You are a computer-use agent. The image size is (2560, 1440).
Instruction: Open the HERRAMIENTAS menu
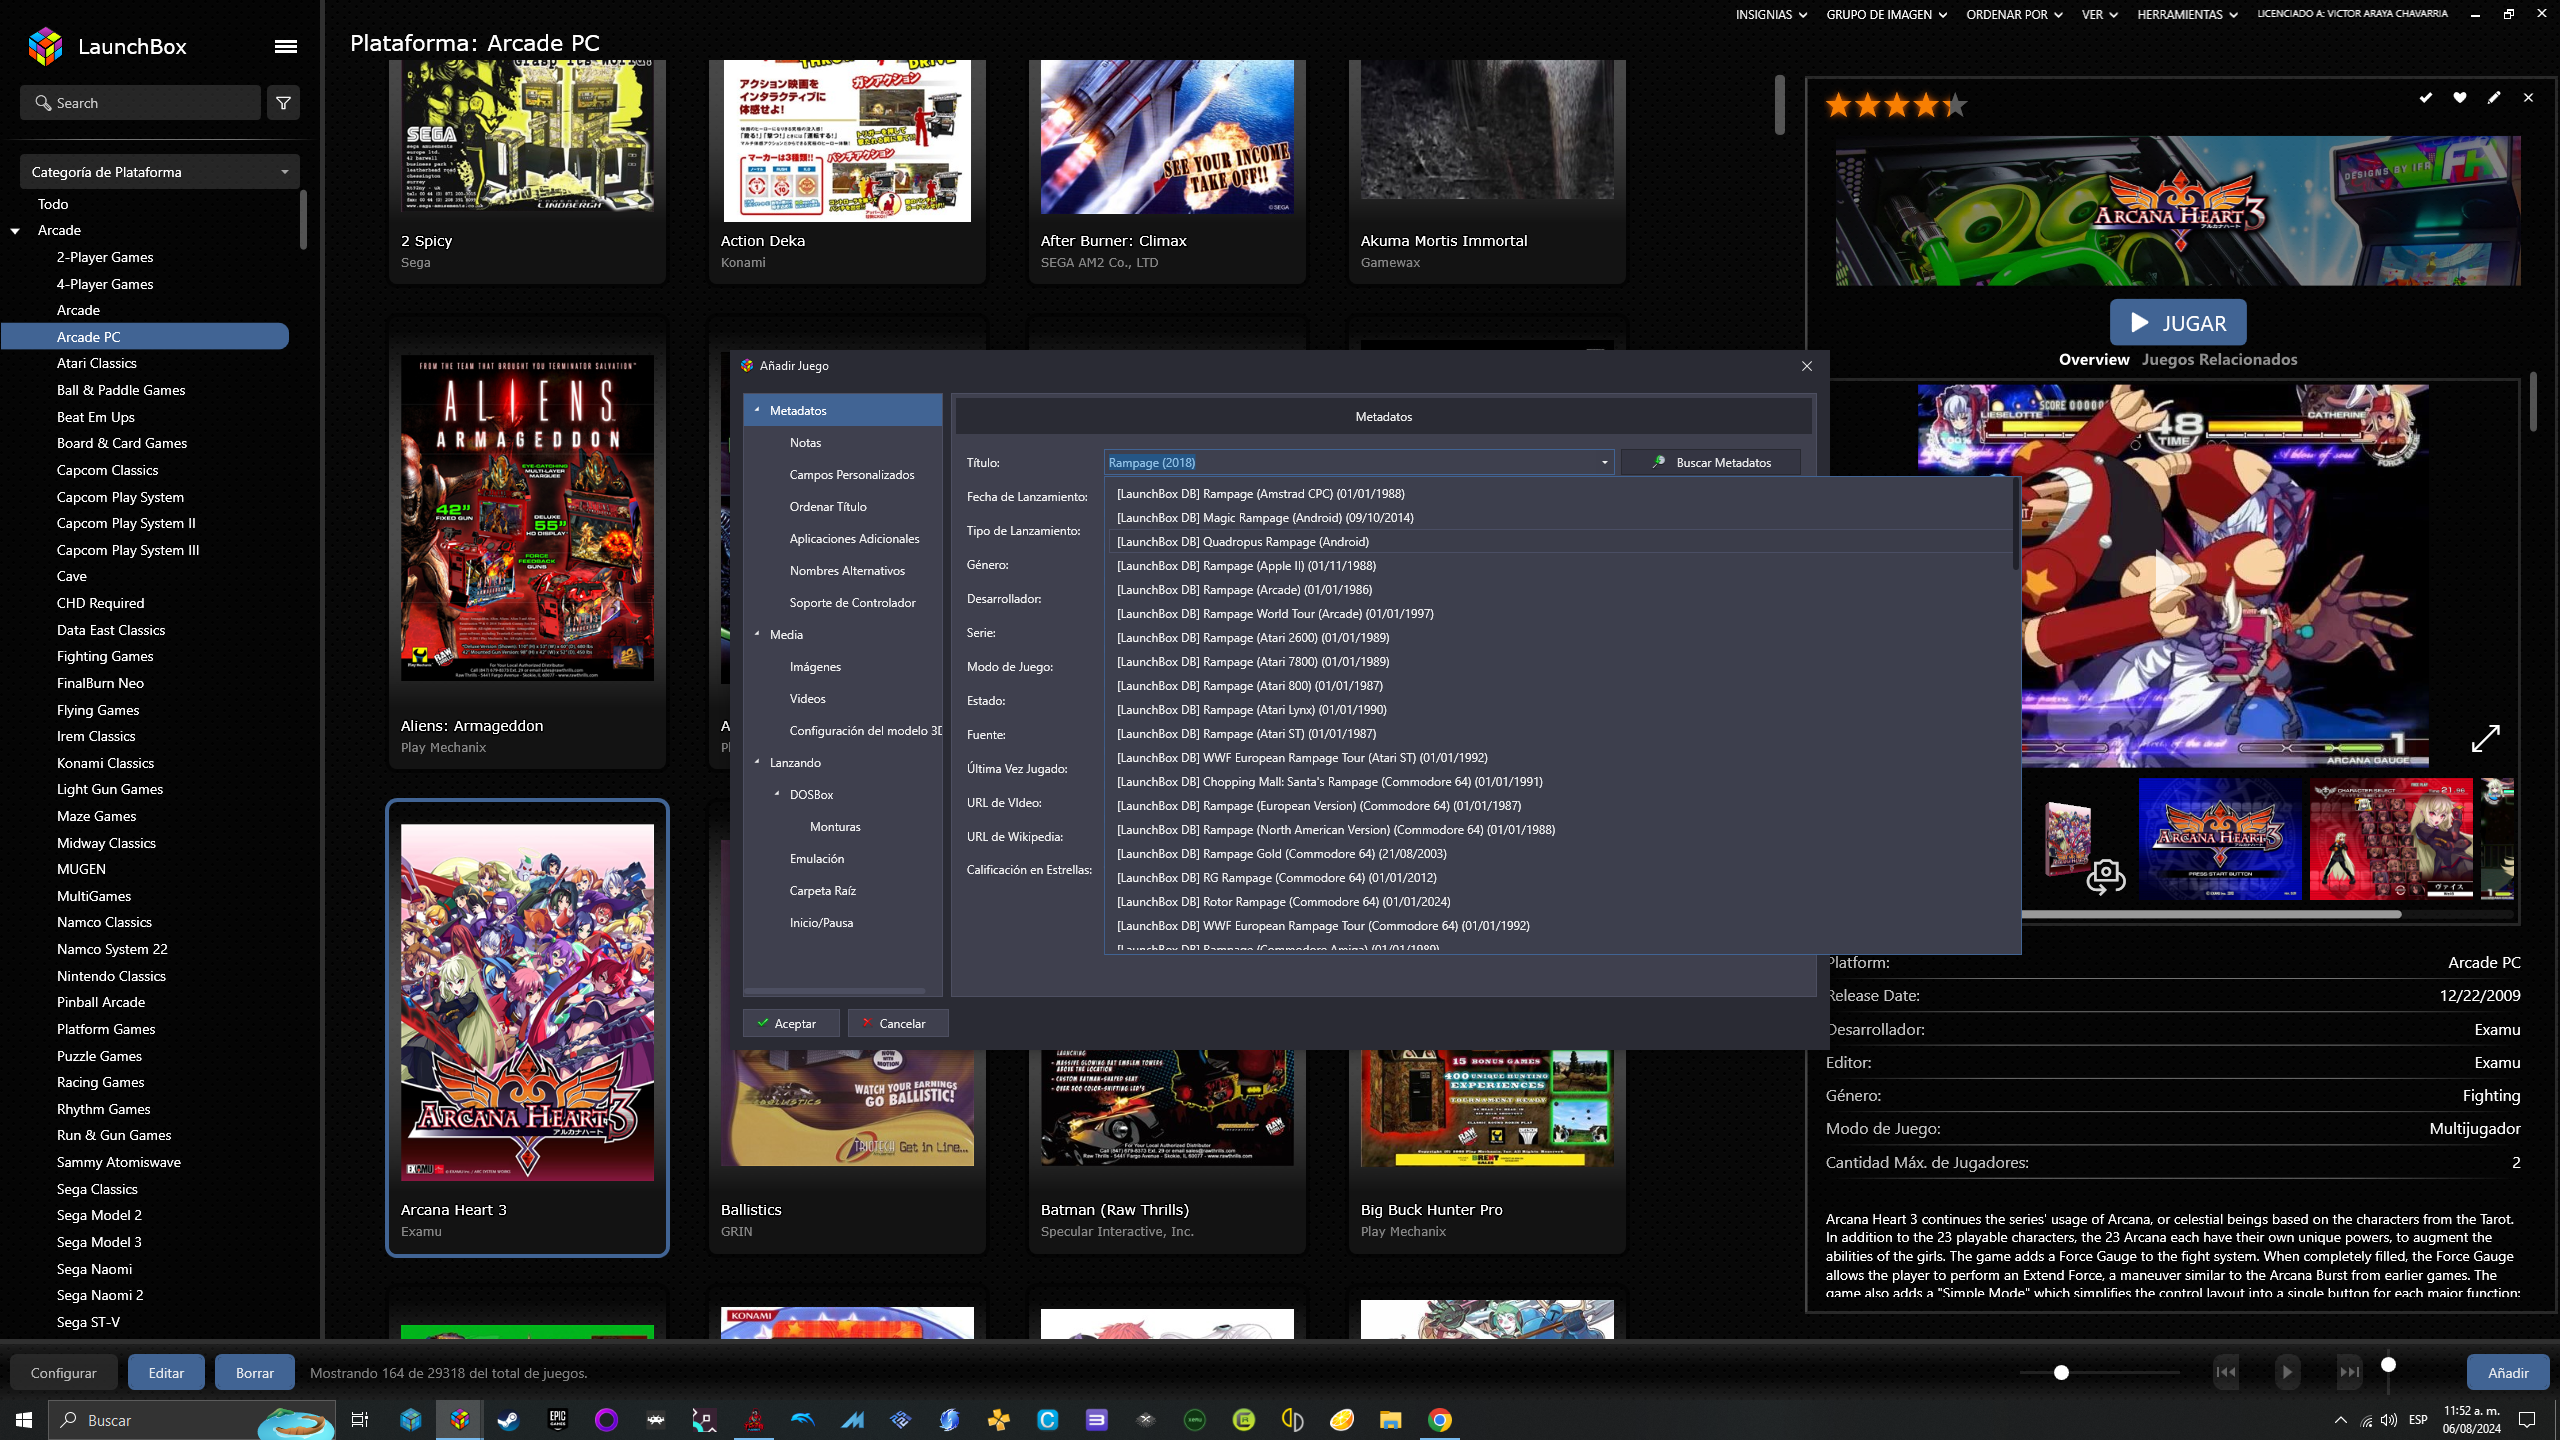point(2187,14)
